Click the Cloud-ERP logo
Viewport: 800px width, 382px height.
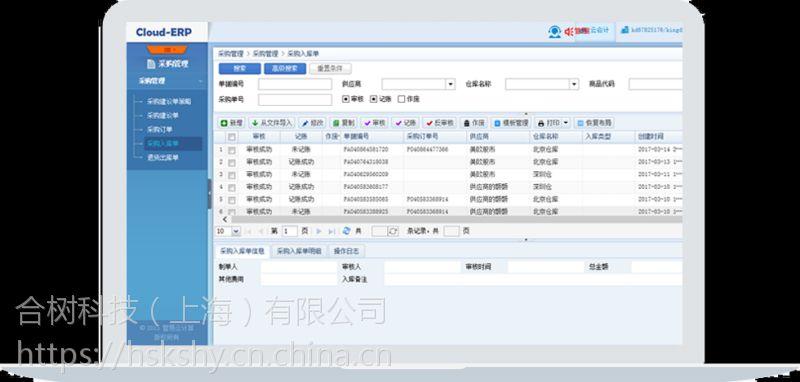164,33
